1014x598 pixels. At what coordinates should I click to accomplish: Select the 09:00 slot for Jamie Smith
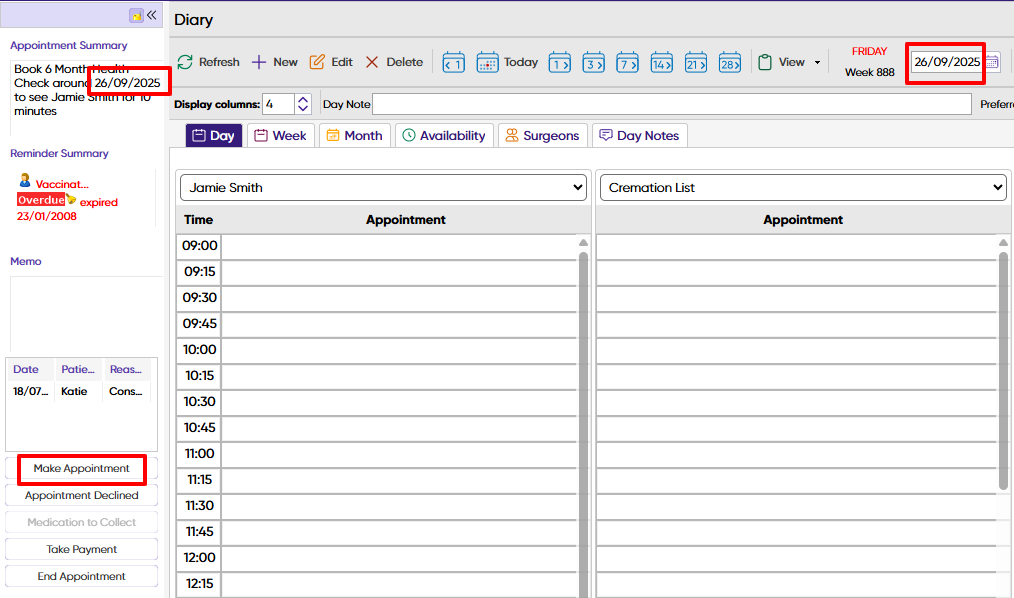tap(398, 246)
